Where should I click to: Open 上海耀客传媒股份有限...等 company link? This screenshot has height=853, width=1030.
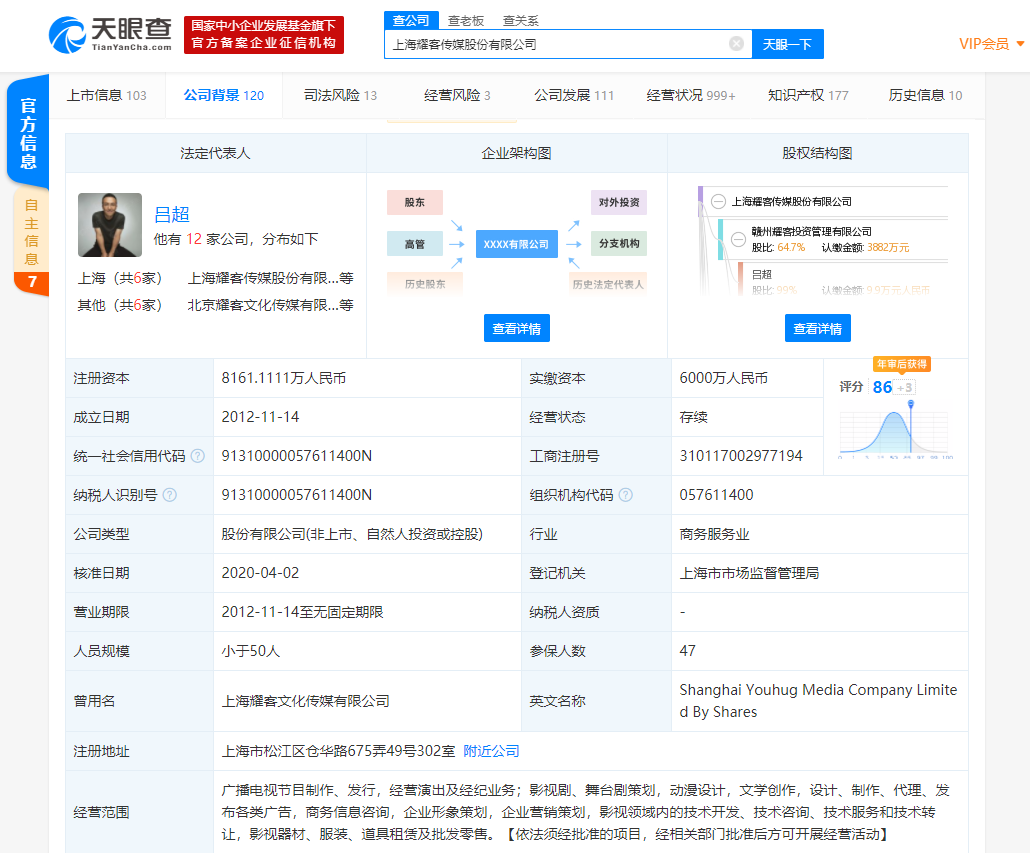coord(271,278)
